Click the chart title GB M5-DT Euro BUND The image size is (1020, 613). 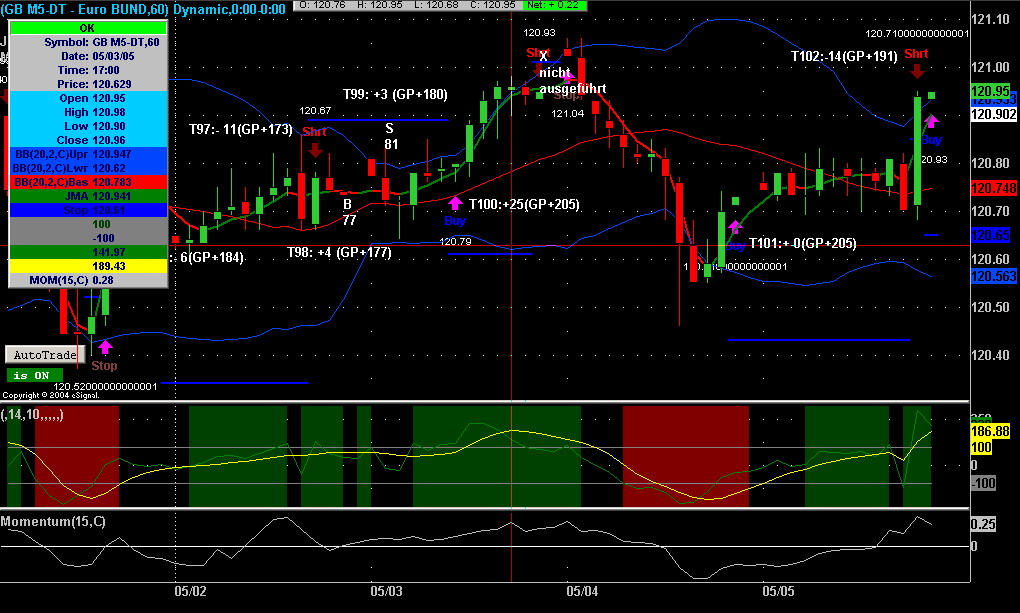[85, 9]
